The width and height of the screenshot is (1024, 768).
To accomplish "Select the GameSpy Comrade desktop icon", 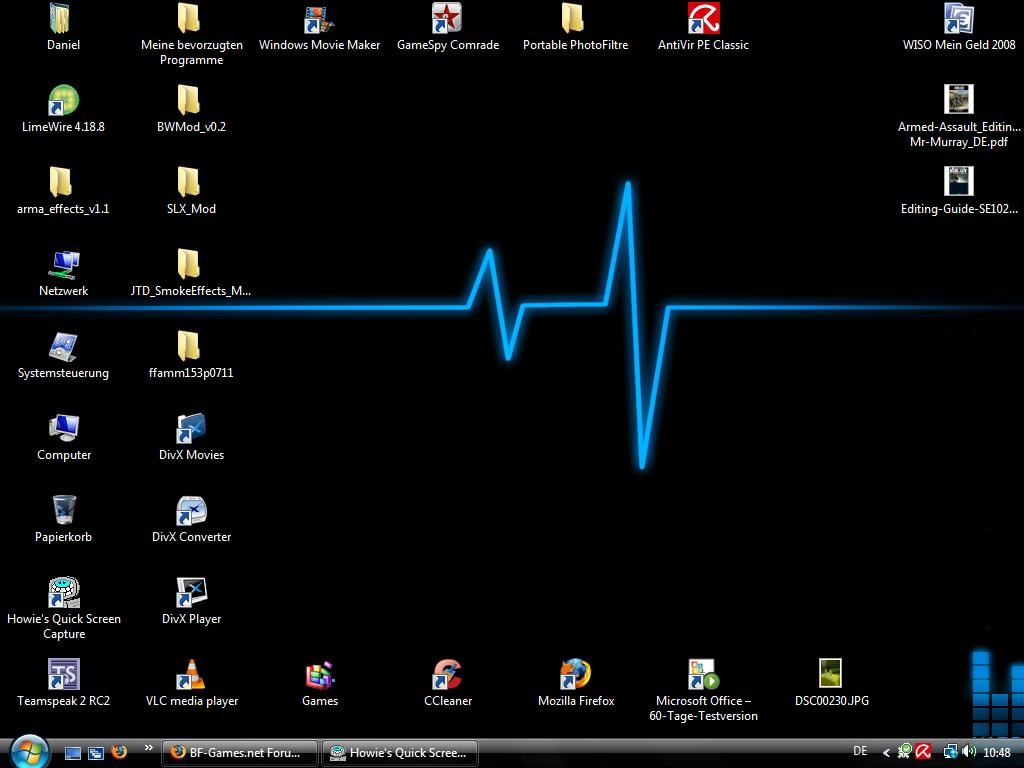I will [x=447, y=19].
